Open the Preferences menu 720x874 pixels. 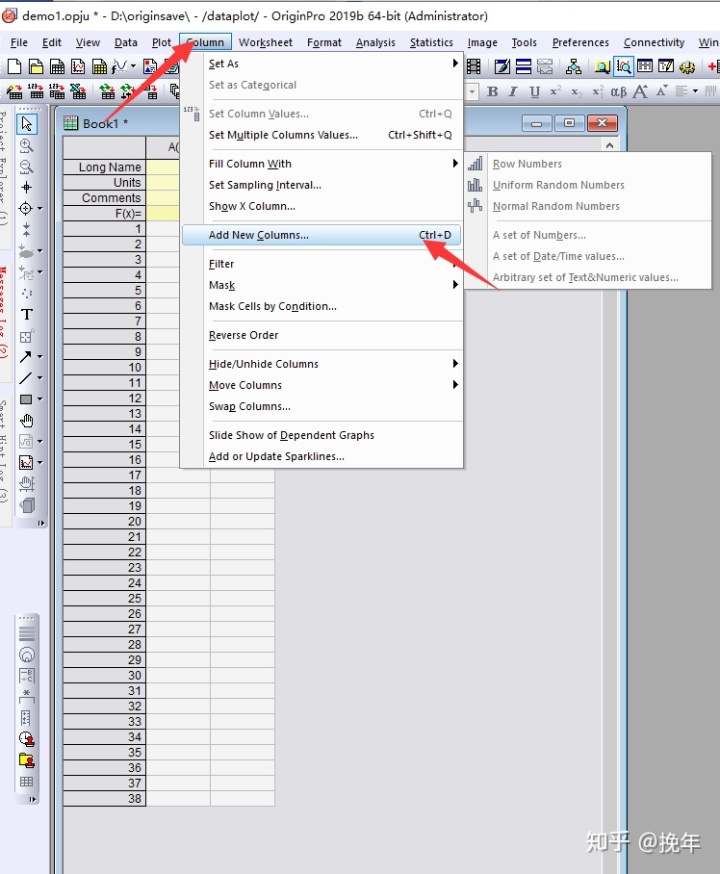click(x=581, y=43)
